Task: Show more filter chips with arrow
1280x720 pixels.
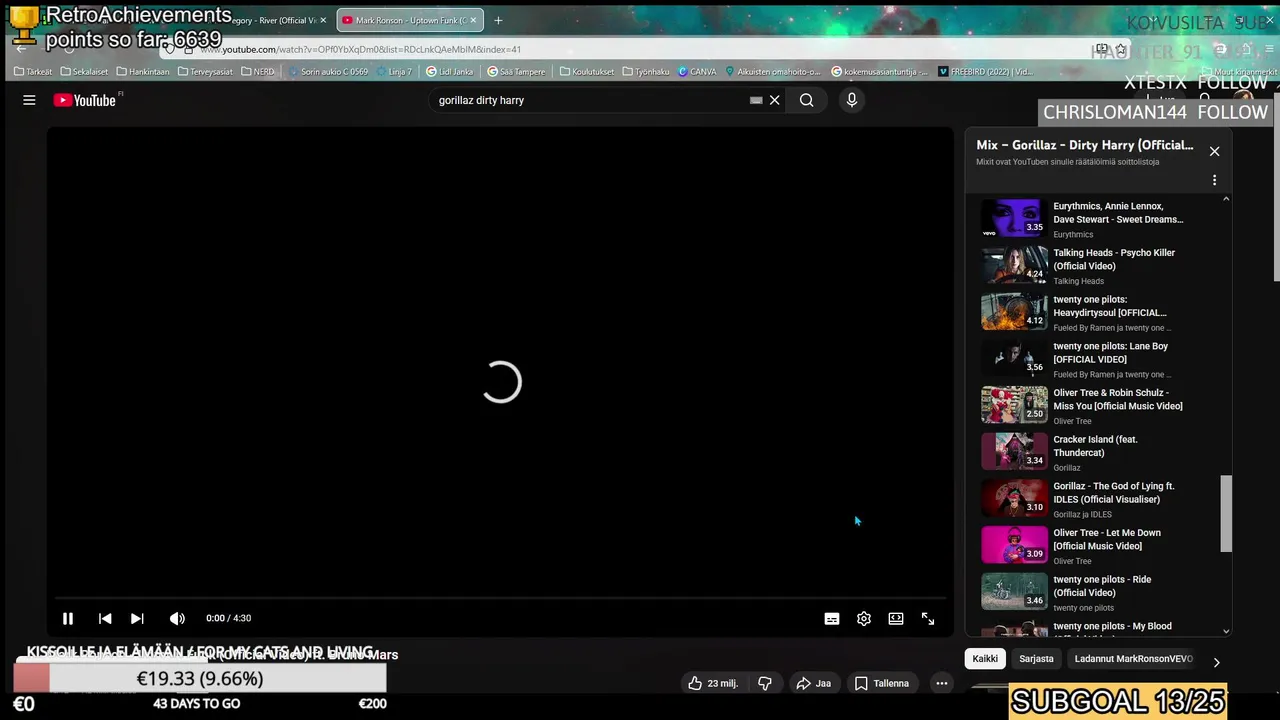Action: (x=1216, y=662)
